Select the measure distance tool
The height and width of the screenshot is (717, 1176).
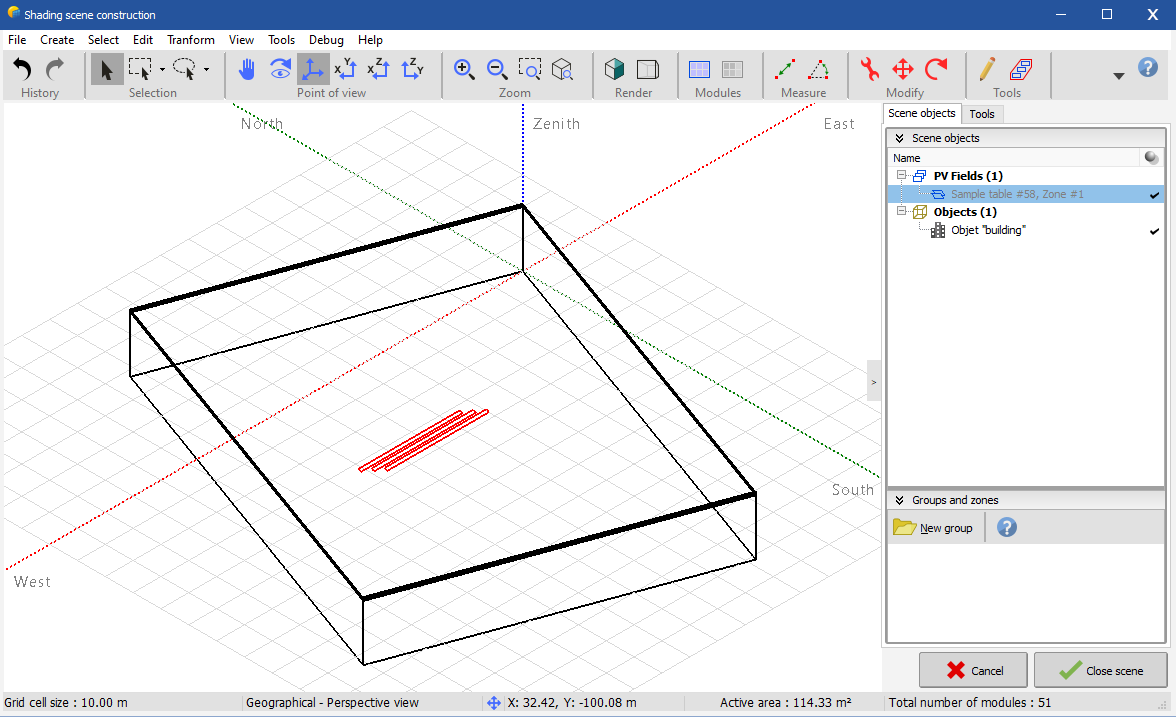(785, 70)
